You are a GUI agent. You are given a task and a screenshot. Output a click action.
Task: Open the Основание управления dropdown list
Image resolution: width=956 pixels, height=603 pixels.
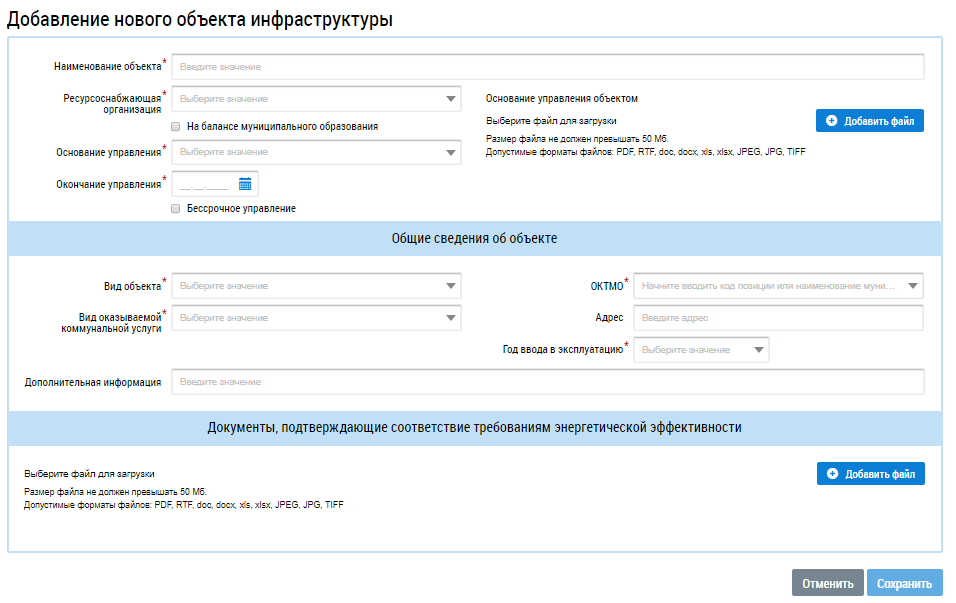pos(316,152)
